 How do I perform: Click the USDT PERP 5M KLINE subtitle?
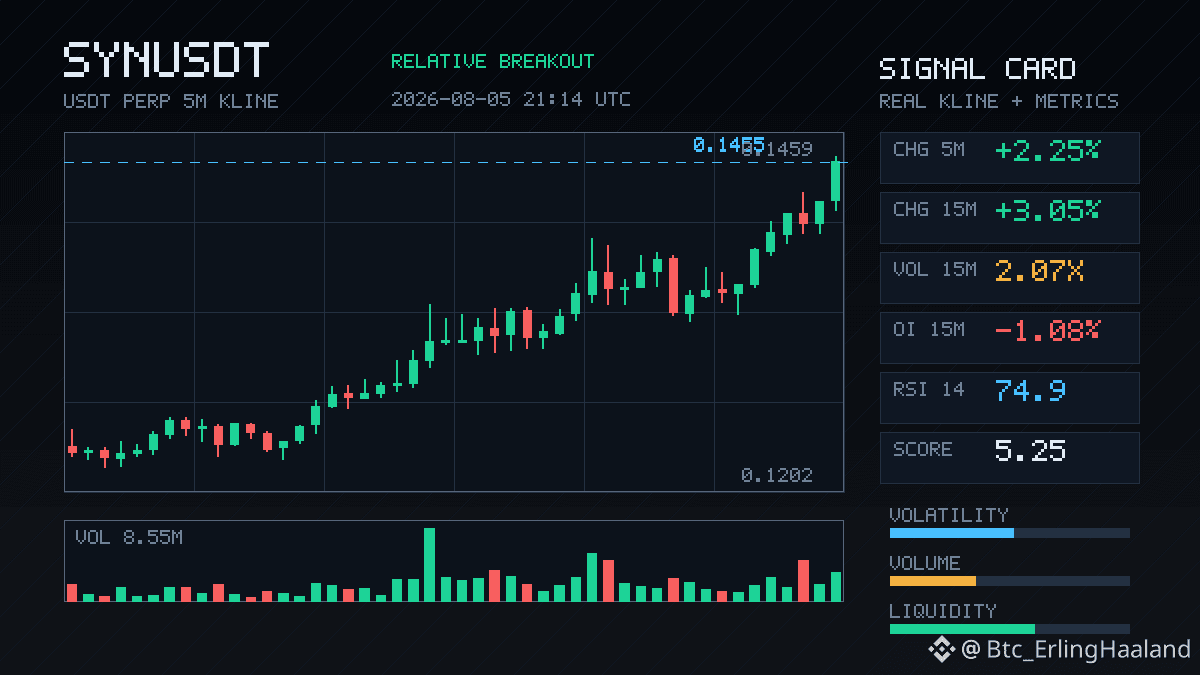[171, 101]
